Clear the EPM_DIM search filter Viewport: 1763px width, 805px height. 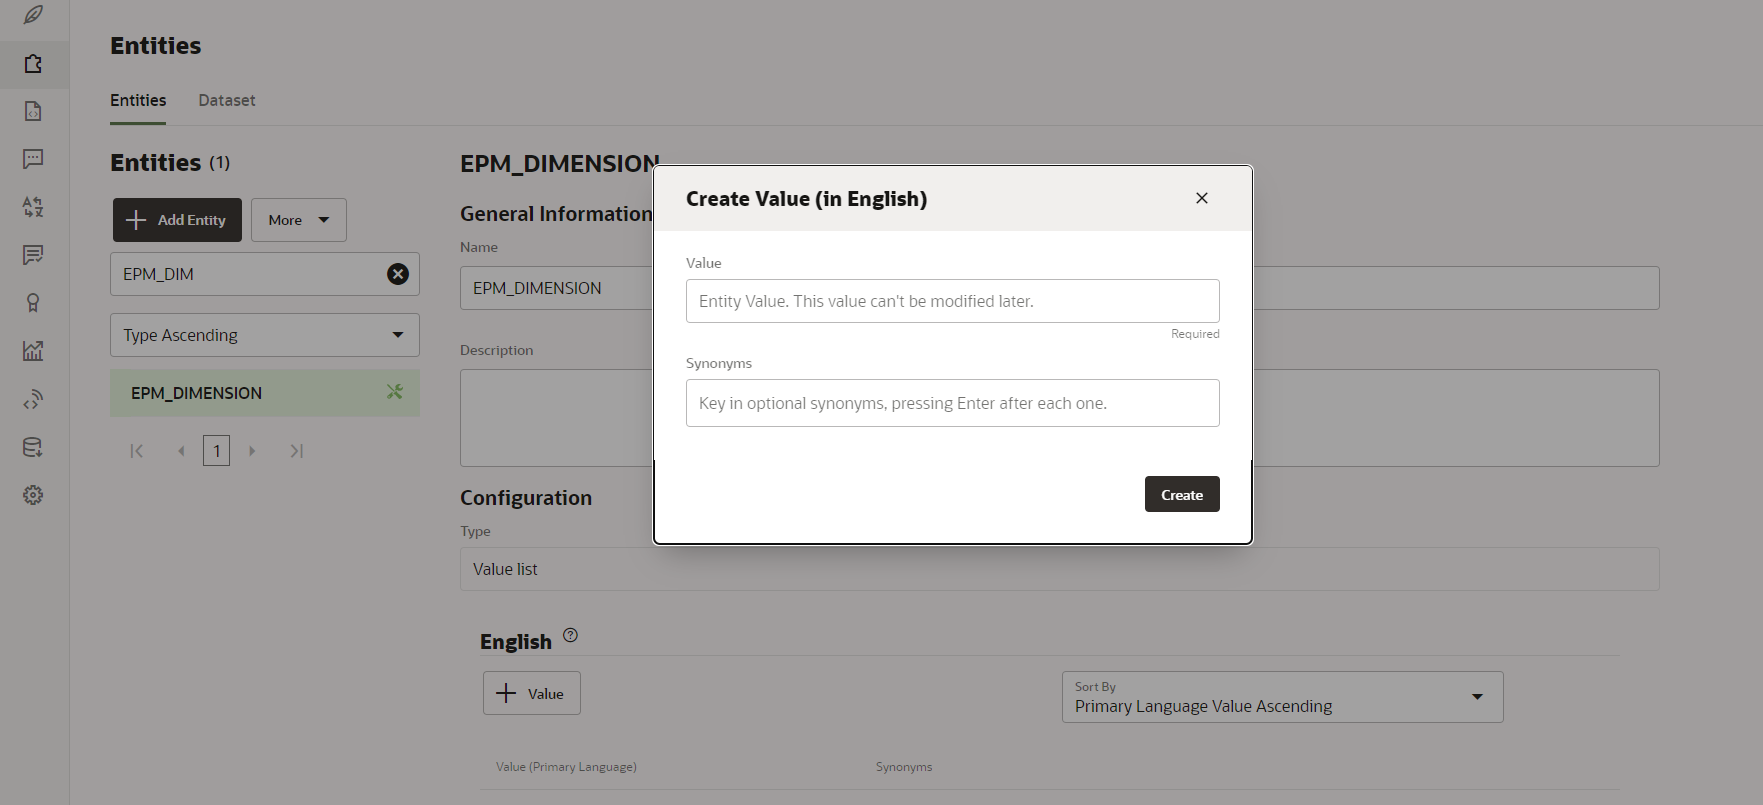point(398,274)
